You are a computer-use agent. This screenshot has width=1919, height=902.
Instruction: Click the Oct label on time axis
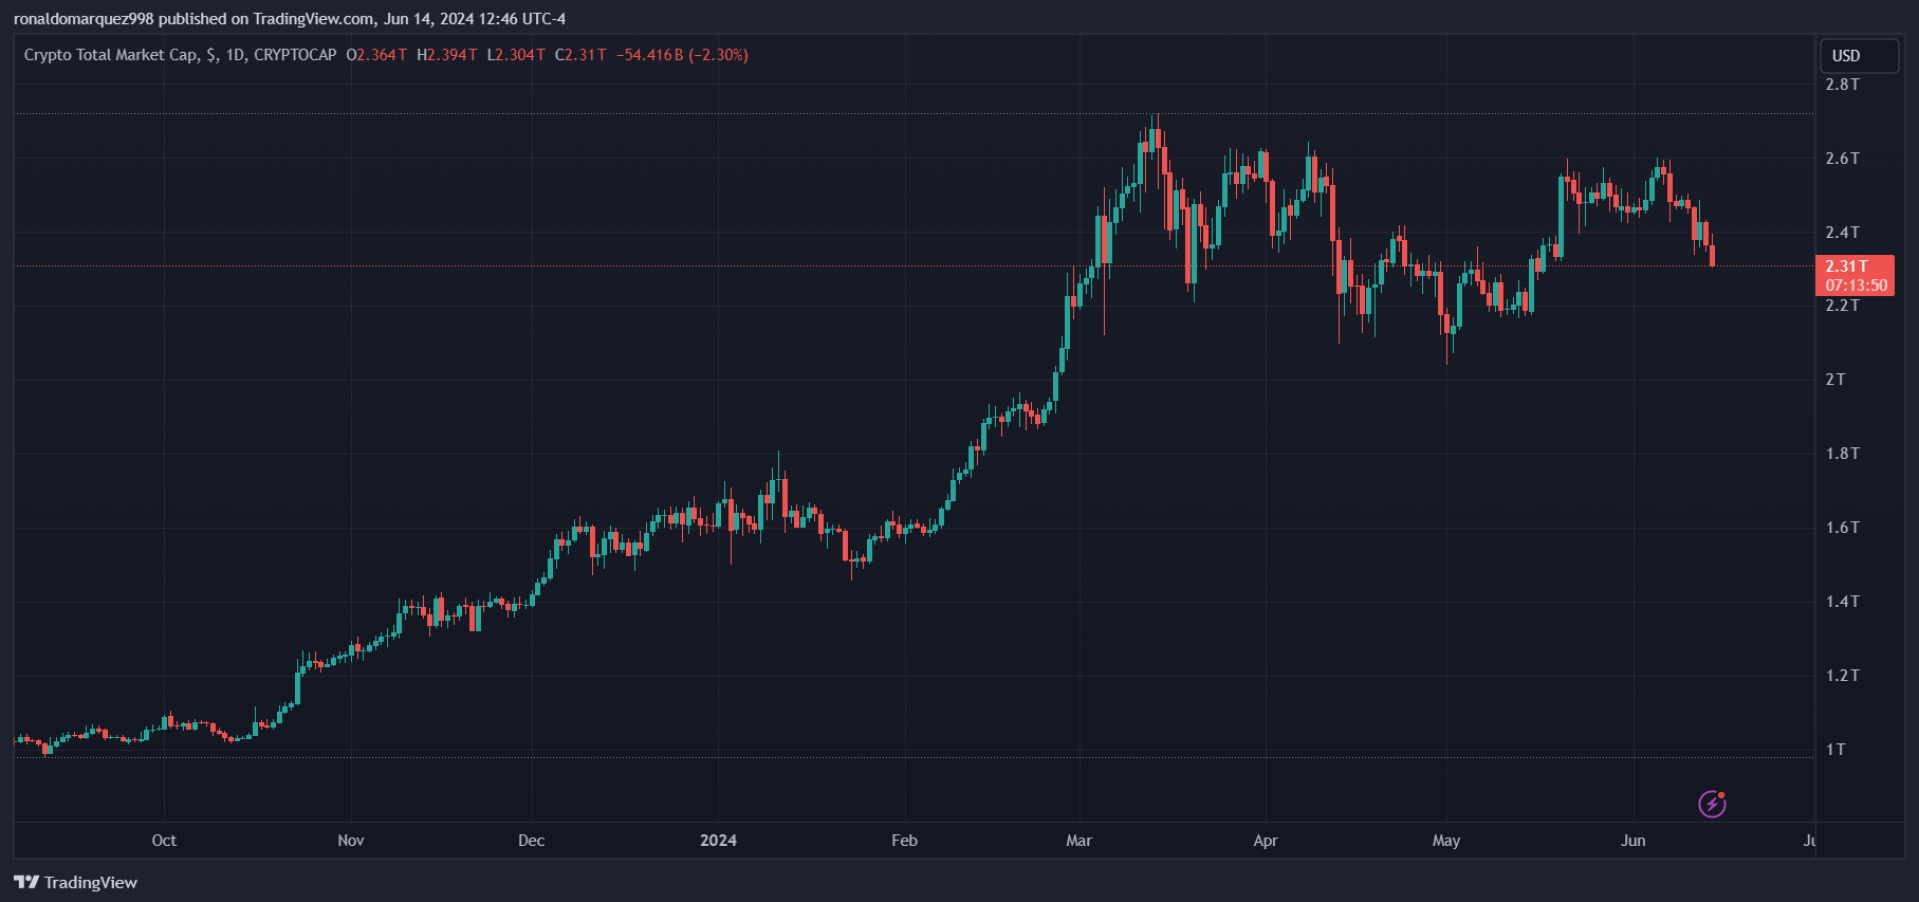click(164, 840)
